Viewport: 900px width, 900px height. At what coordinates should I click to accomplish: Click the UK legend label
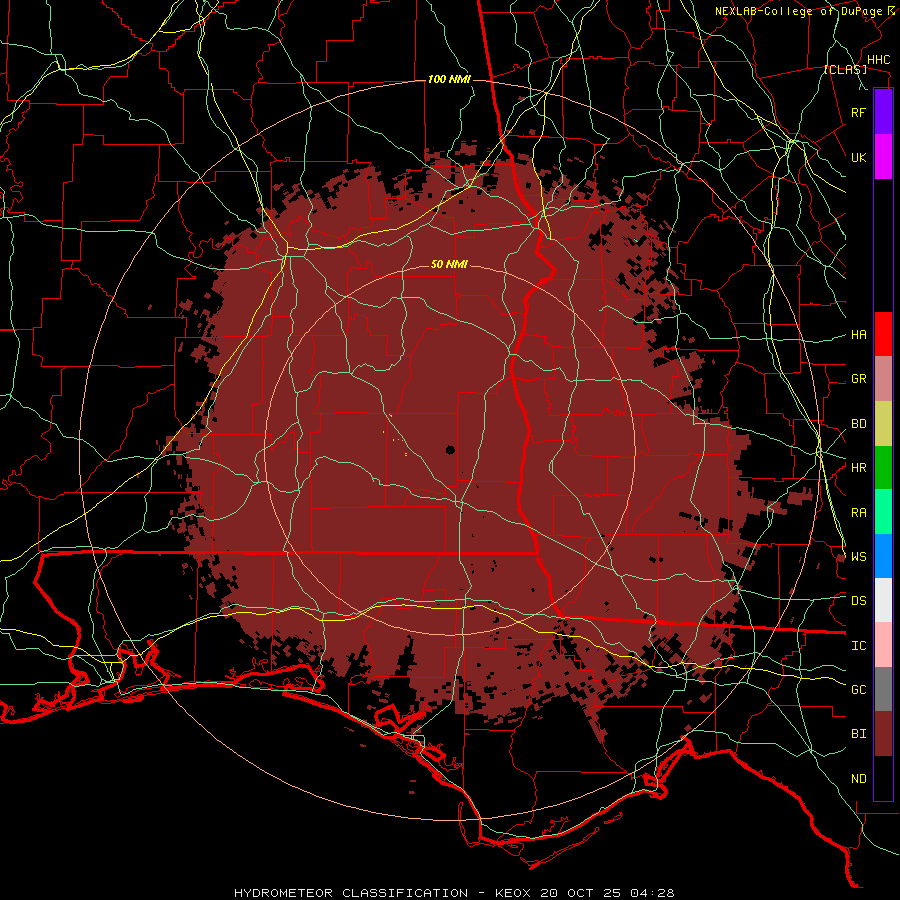point(859,157)
